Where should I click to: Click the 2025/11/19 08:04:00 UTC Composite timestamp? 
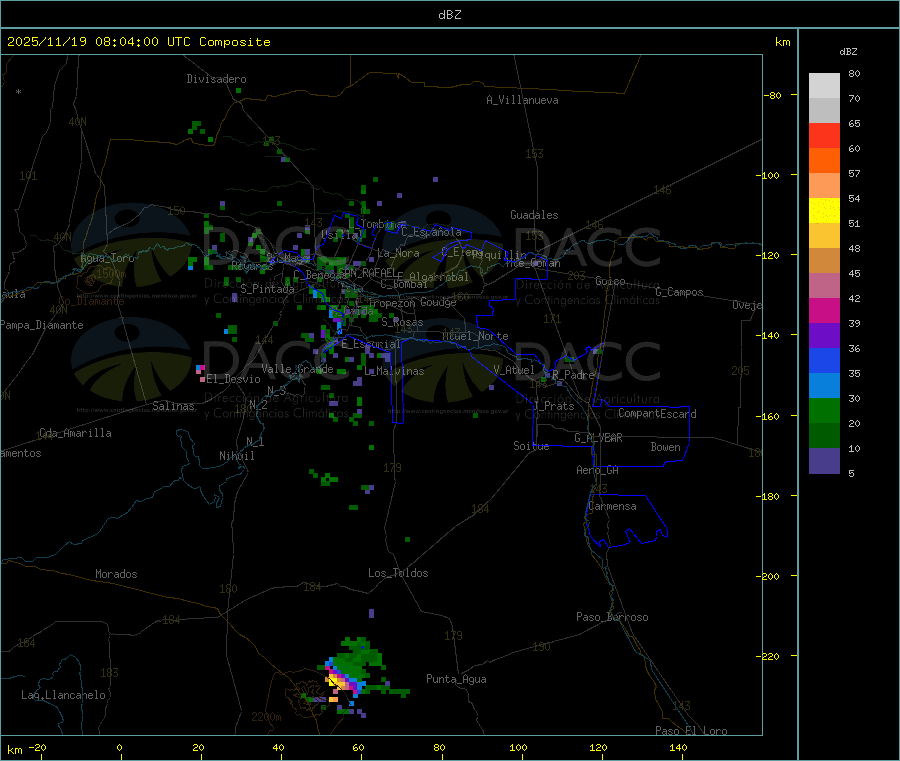pyautogui.click(x=138, y=42)
